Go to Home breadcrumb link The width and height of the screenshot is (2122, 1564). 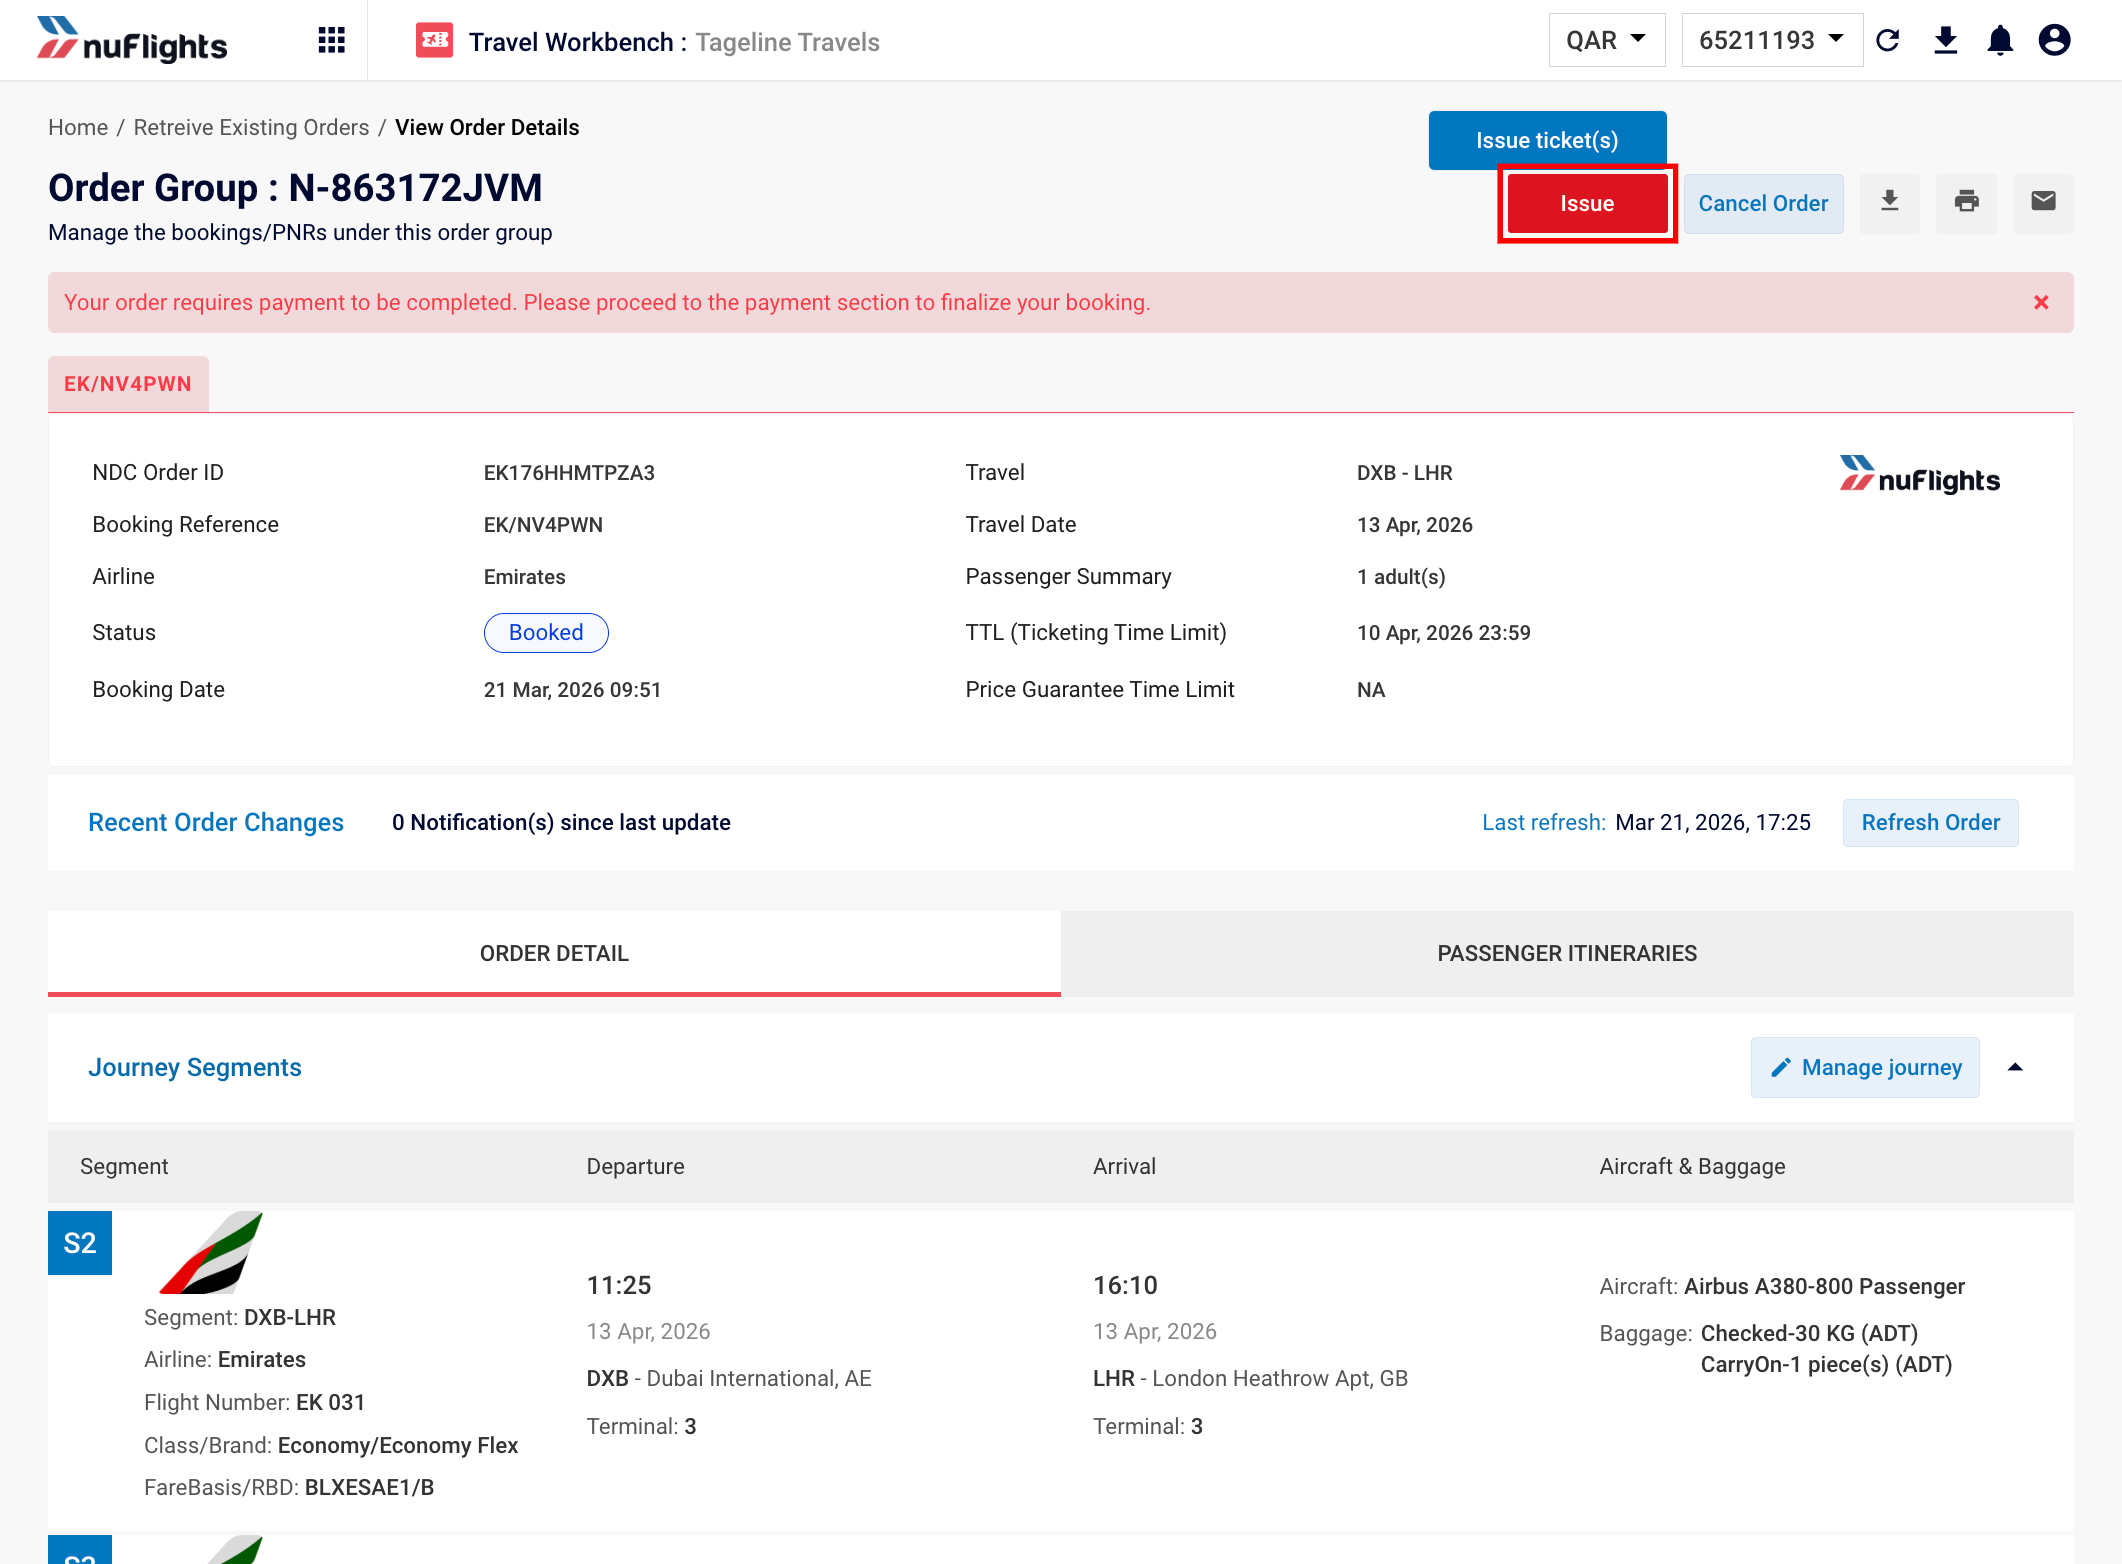click(x=78, y=127)
